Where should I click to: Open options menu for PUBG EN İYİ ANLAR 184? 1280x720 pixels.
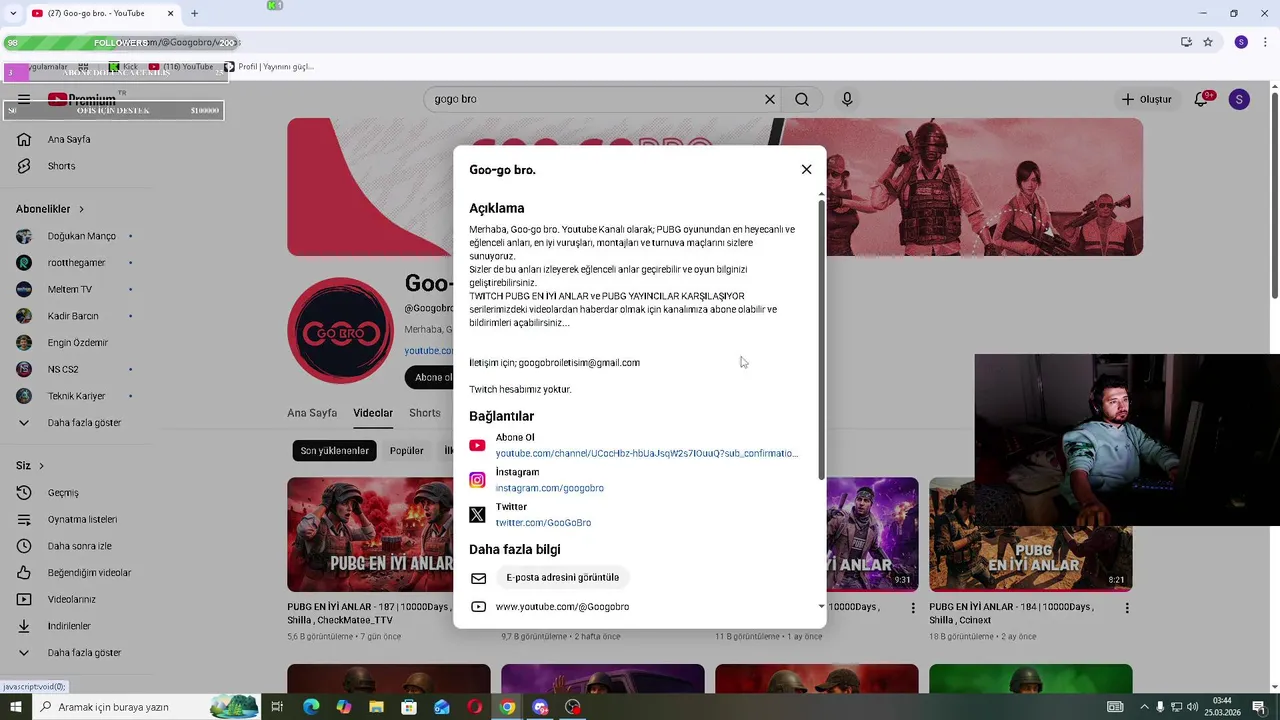coord(1127,608)
